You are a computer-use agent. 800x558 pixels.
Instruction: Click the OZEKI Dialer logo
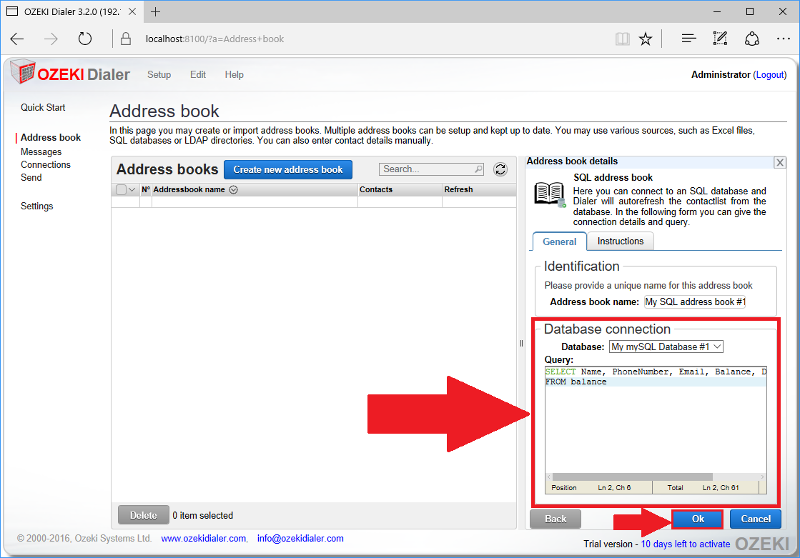point(66,74)
